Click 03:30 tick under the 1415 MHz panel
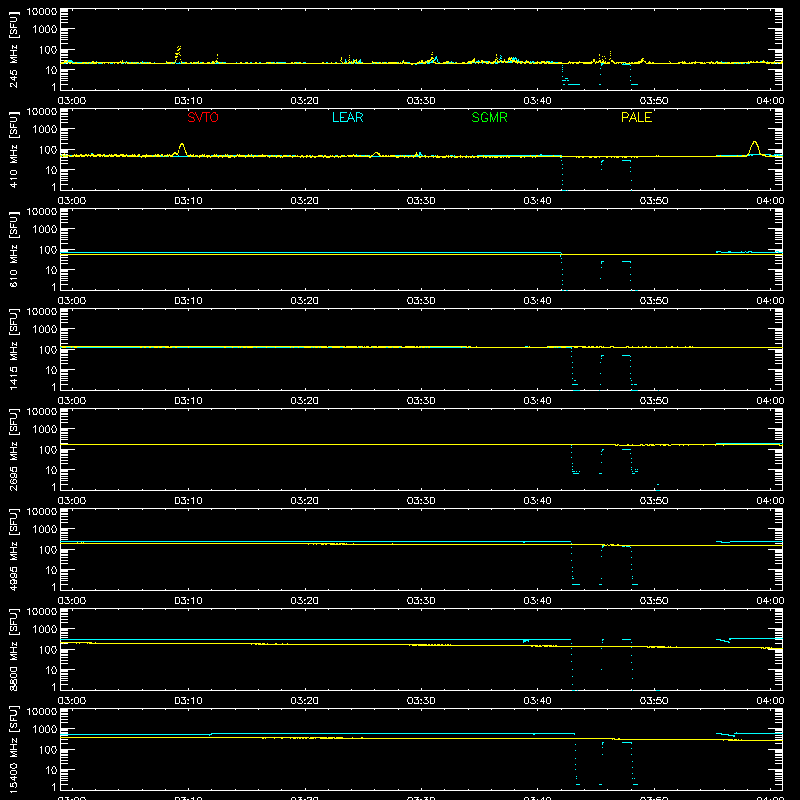The height and width of the screenshot is (800, 800). pos(421,401)
